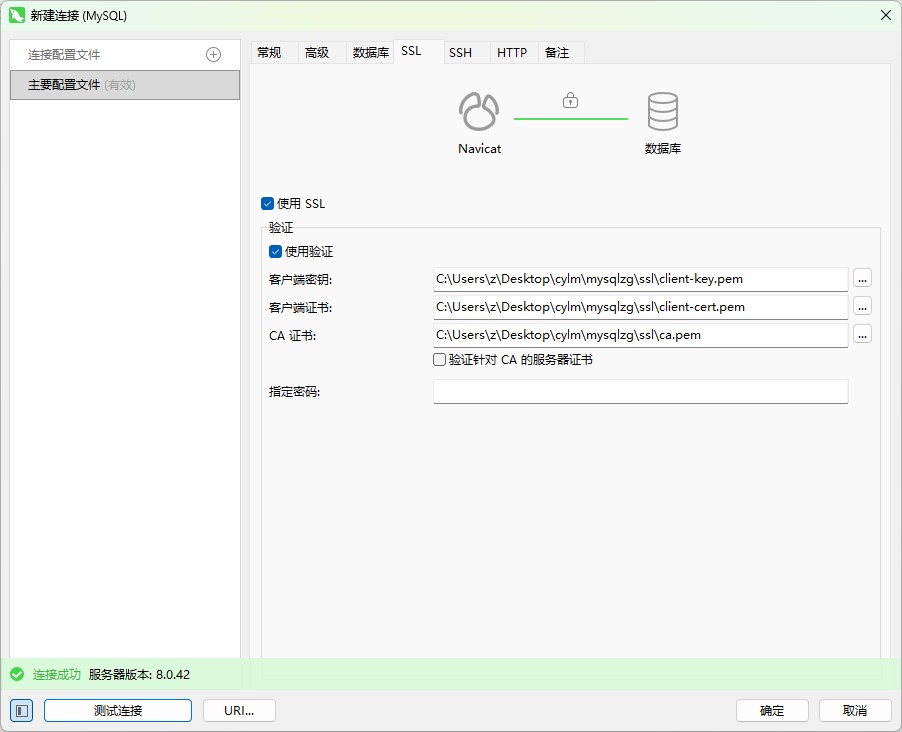902x732 pixels.
Task: Uncheck the 使用验证 checkbox
Action: pos(276,251)
